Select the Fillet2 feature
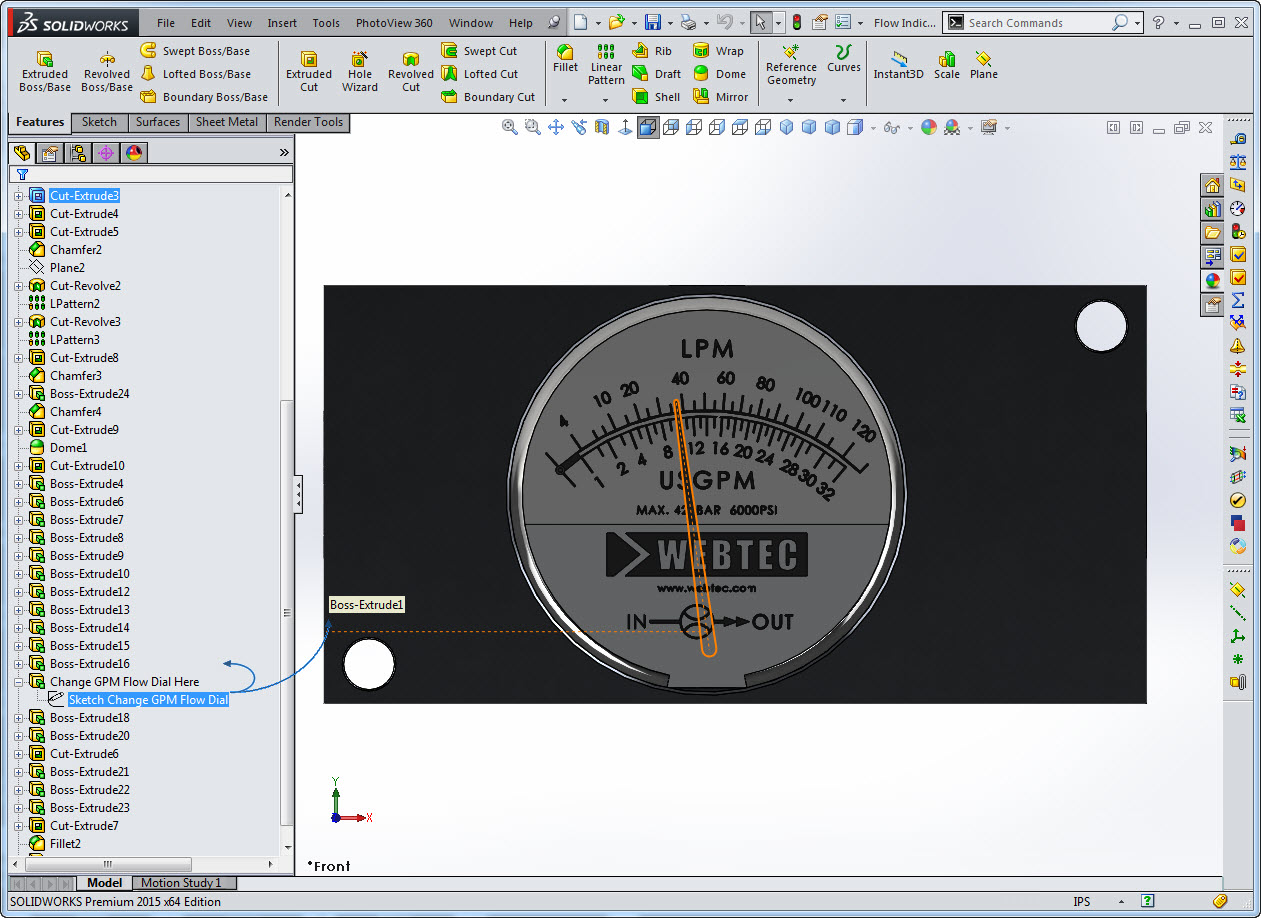Image resolution: width=1261 pixels, height=918 pixels. pos(65,844)
